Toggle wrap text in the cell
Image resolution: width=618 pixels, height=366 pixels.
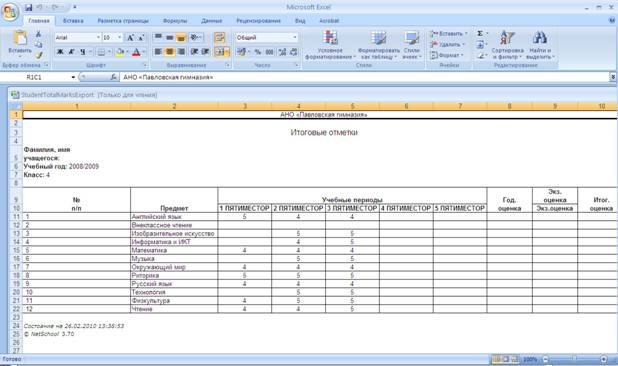pos(220,37)
